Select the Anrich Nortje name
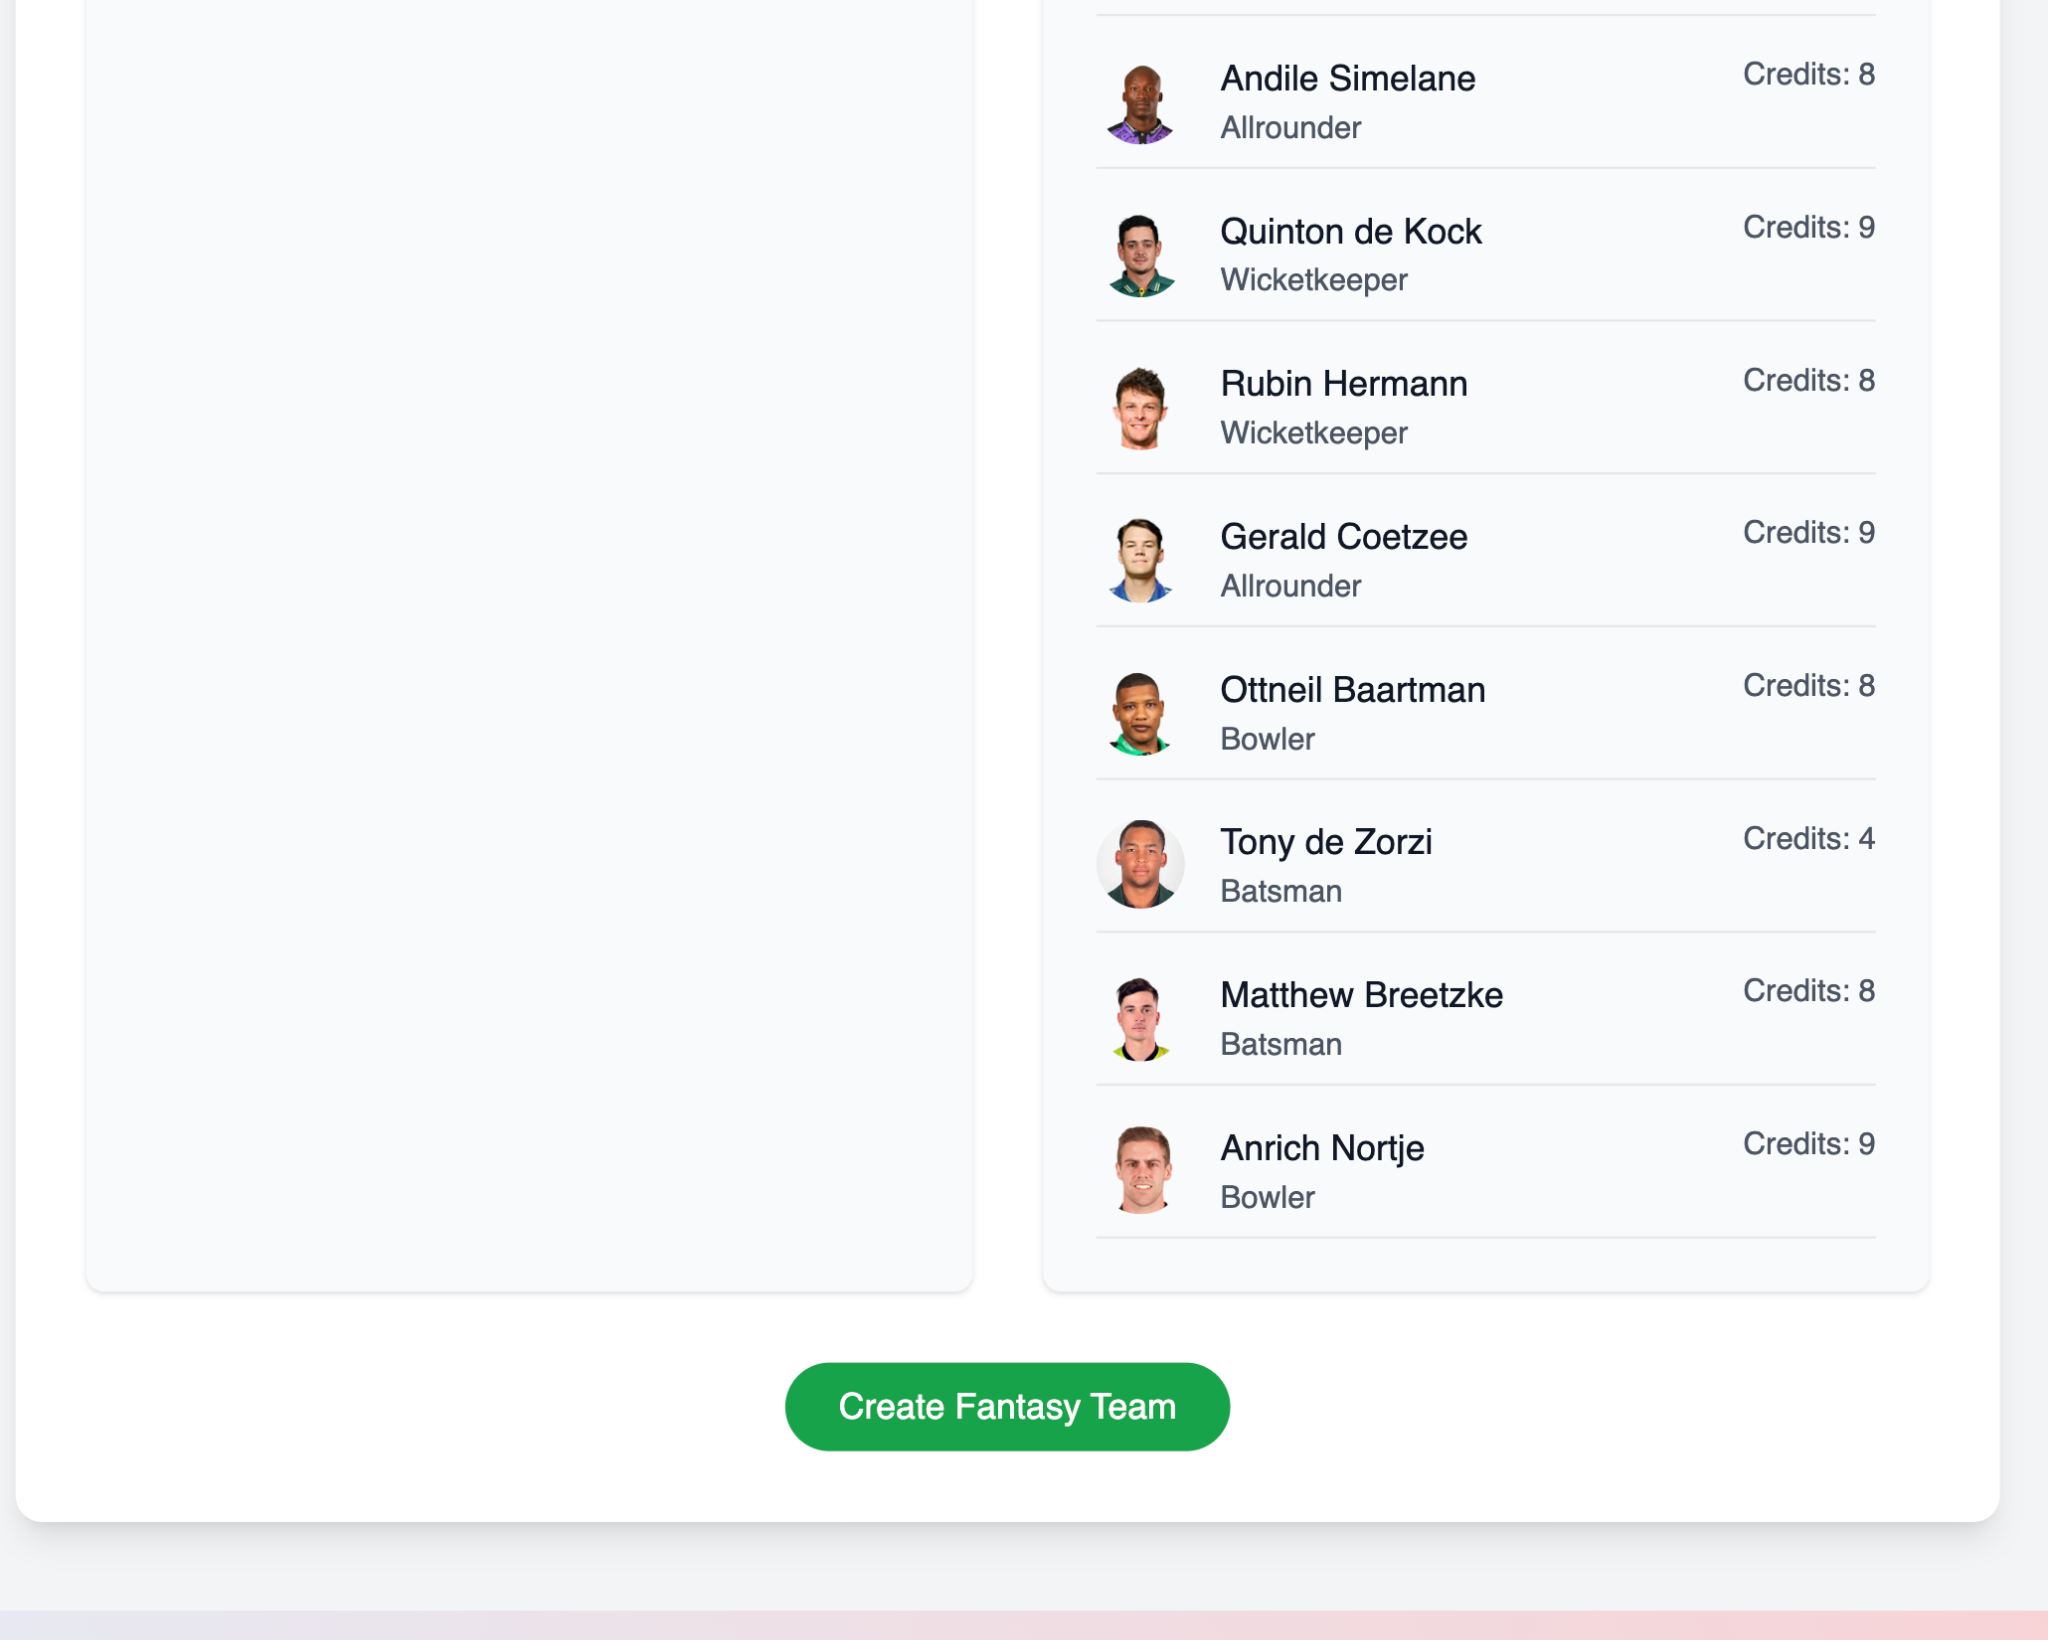 point(1322,1148)
